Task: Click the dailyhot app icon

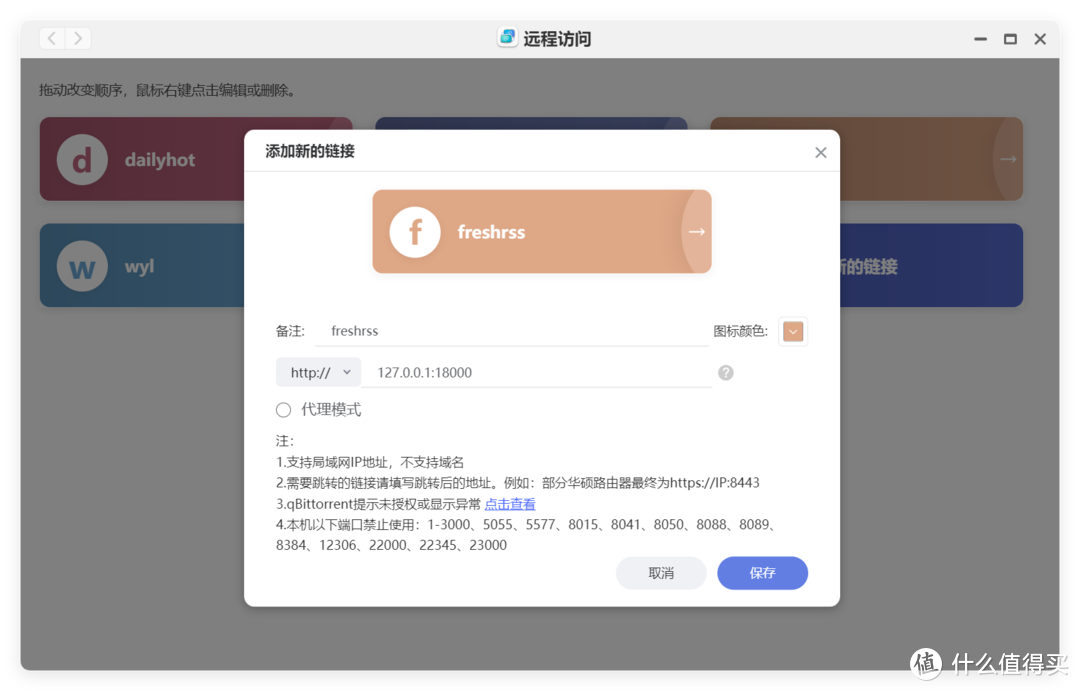Action: pos(81,159)
